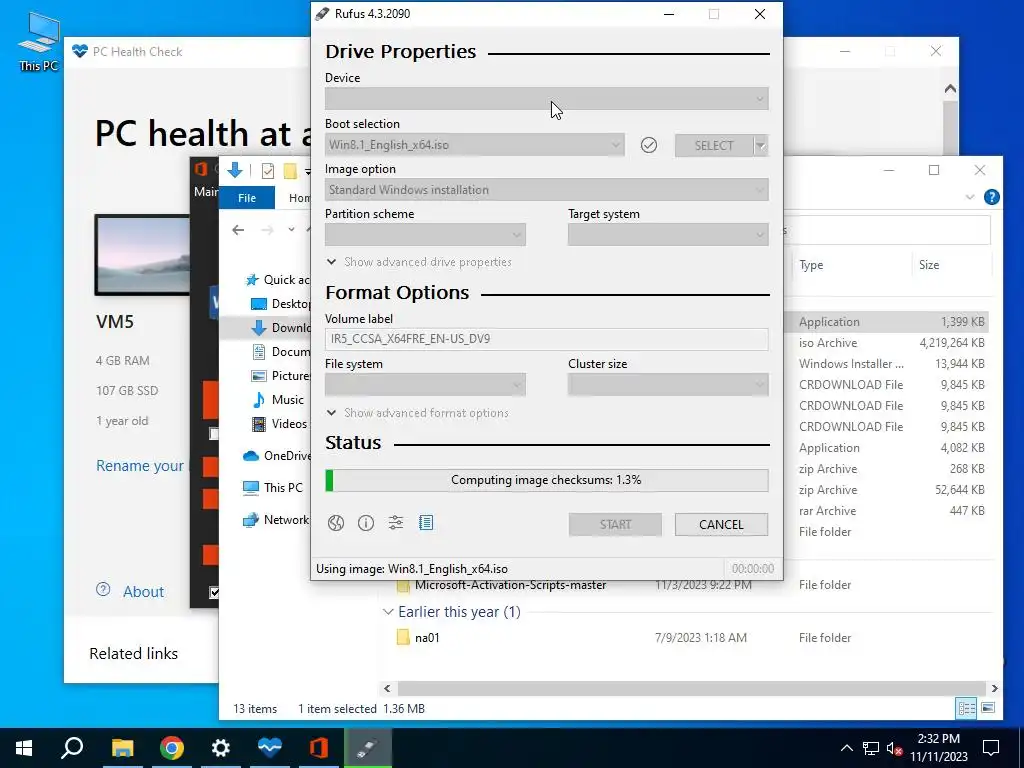Click the VM5 desktop thumbnail
The image size is (1024, 768).
click(x=142, y=255)
